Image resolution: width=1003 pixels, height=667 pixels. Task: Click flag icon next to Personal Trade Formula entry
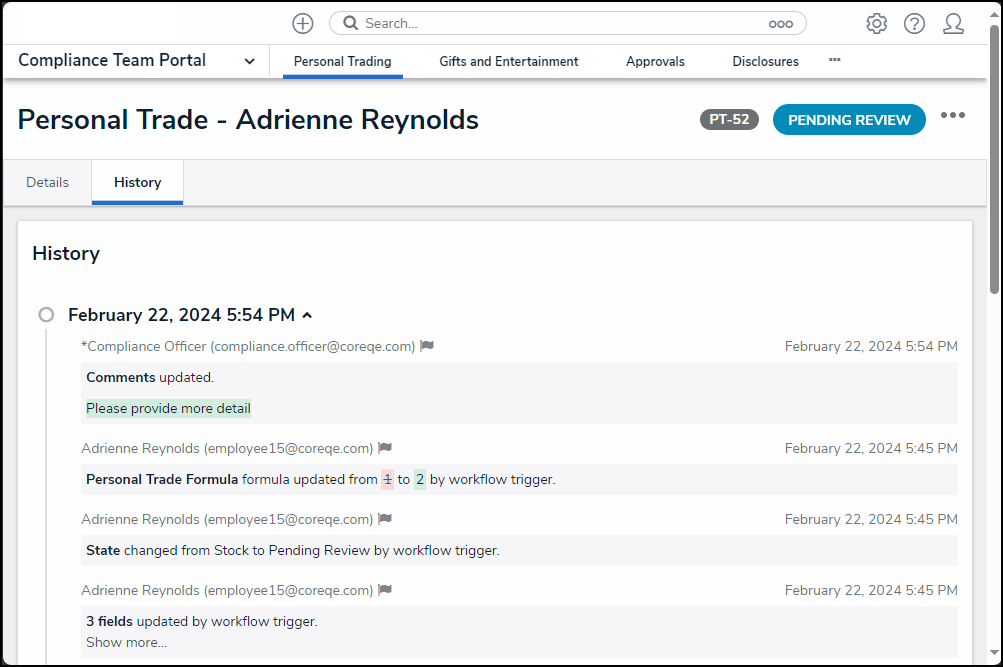click(x=385, y=448)
